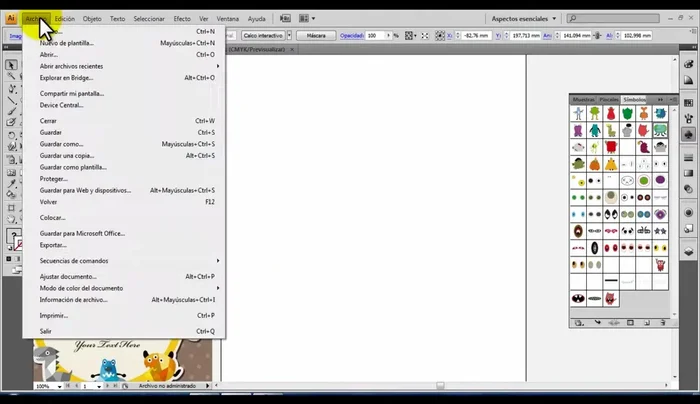Open the Symbols panel icon in dock
Viewport: 700px width, 404px height.
(690, 134)
